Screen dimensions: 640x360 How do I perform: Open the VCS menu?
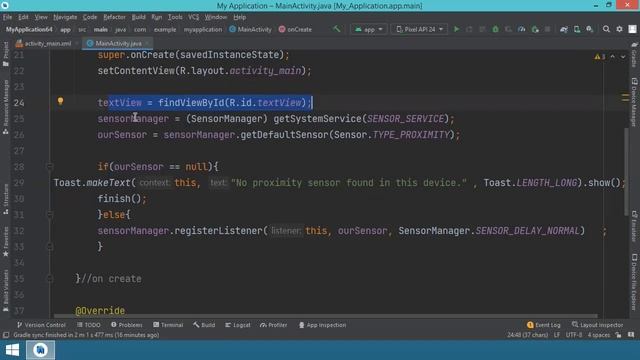193,17
